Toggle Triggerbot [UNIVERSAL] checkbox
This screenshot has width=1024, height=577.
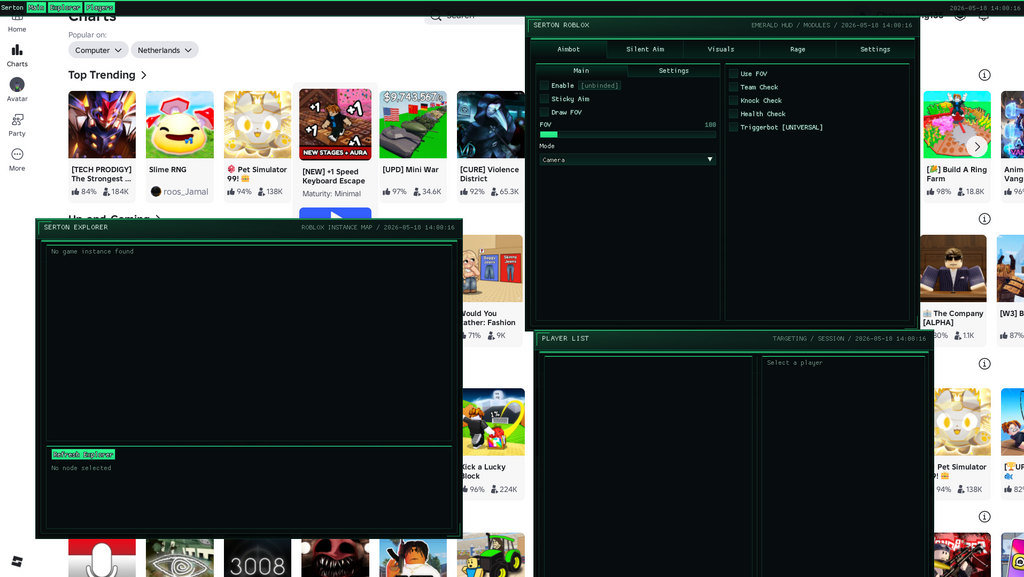pyautogui.click(x=733, y=127)
